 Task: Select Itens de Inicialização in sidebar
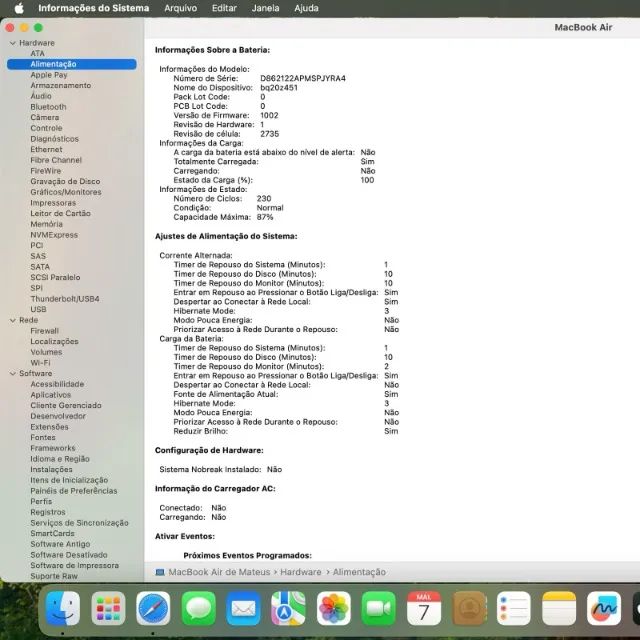point(69,480)
